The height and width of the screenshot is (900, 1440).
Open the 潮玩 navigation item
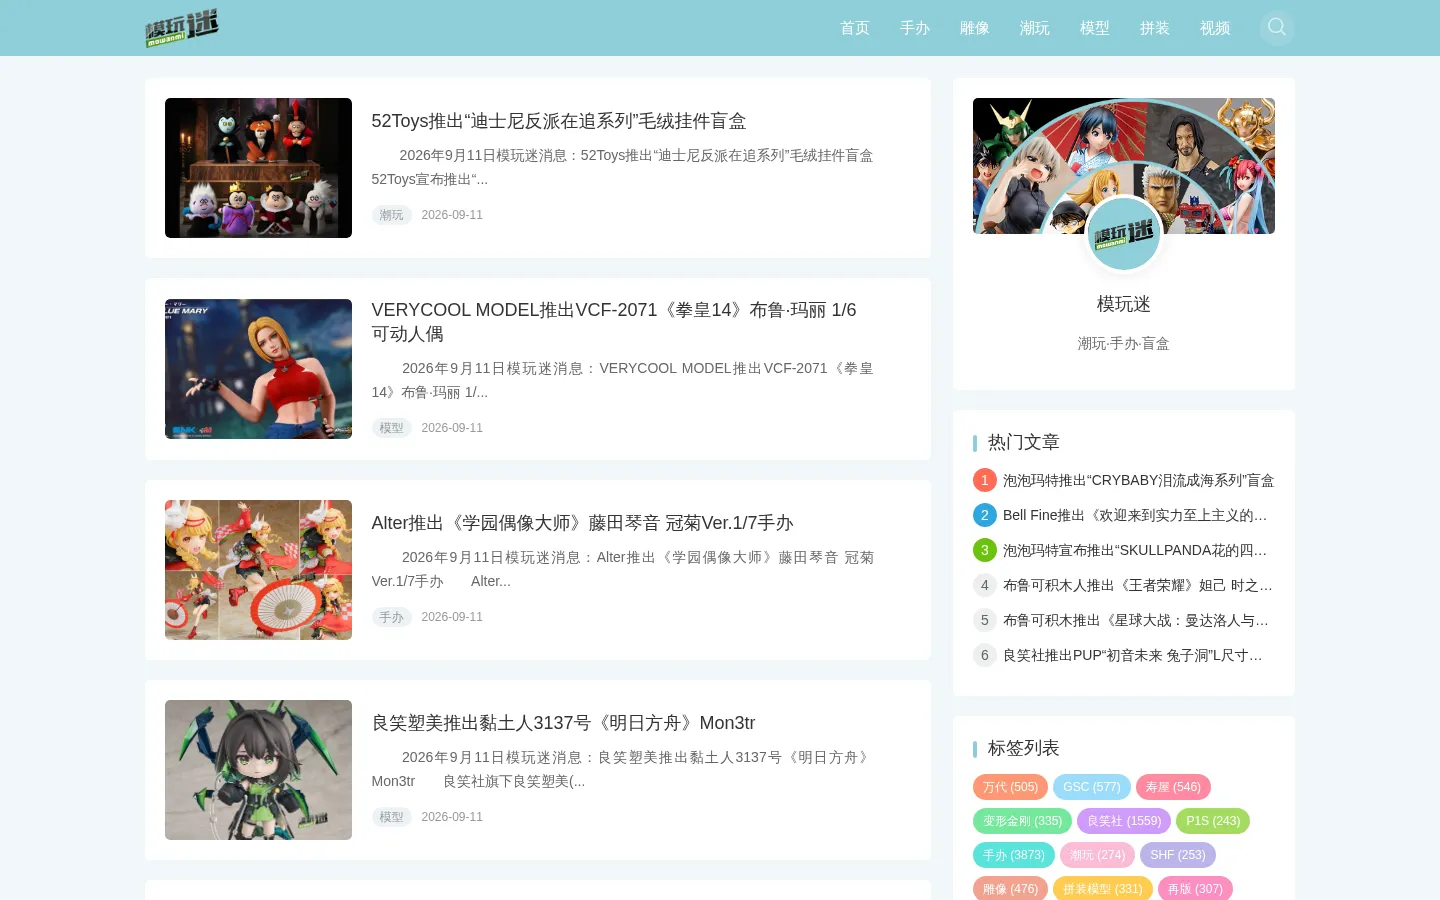coord(1035,28)
